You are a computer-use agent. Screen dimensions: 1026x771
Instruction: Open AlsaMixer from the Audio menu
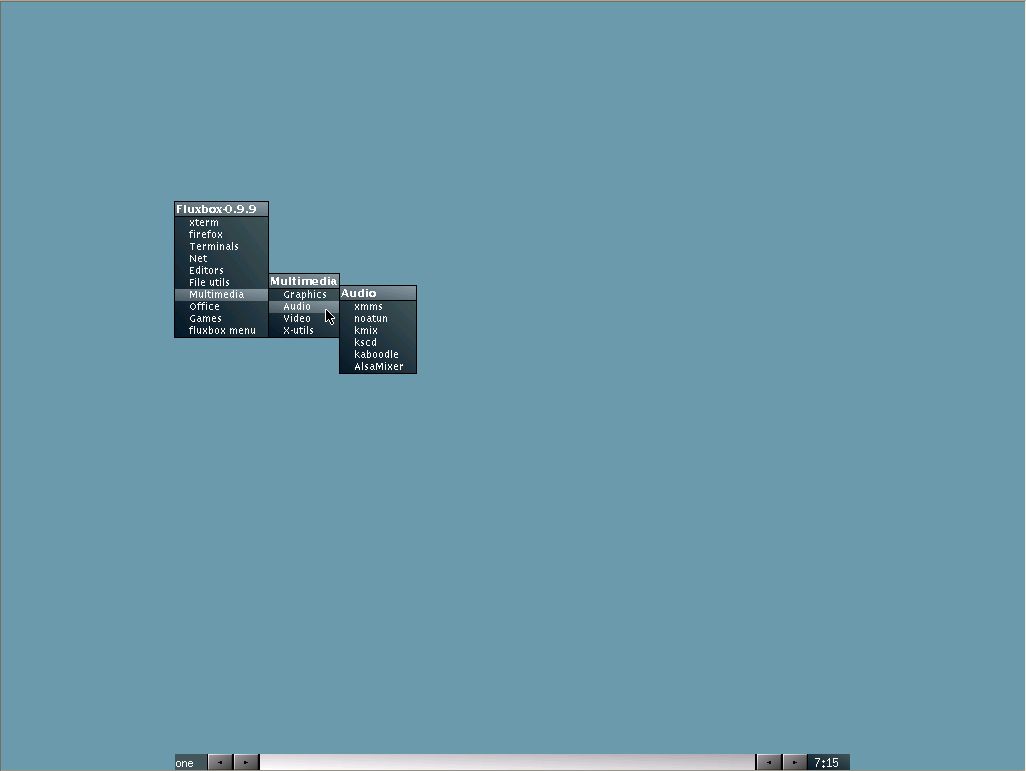(x=378, y=367)
